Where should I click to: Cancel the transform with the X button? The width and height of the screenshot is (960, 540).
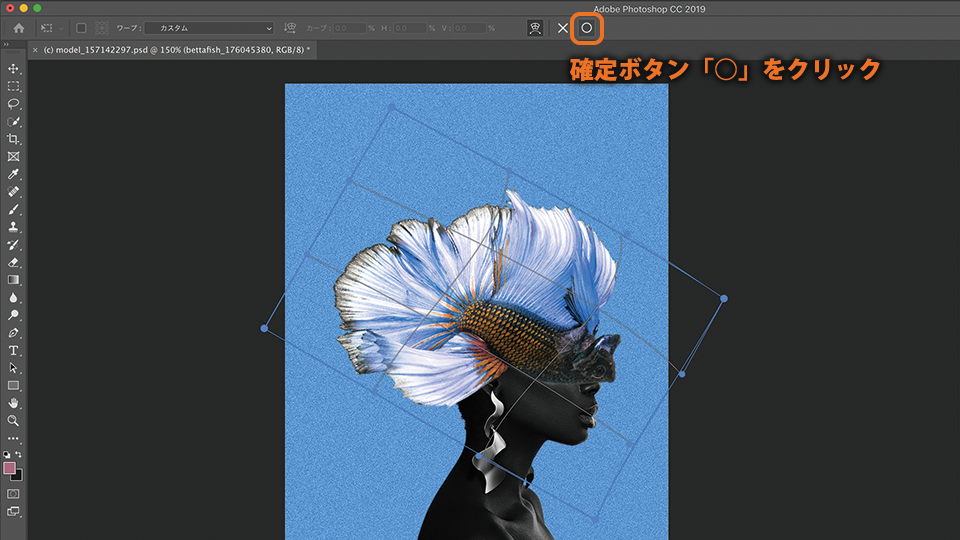coord(563,28)
